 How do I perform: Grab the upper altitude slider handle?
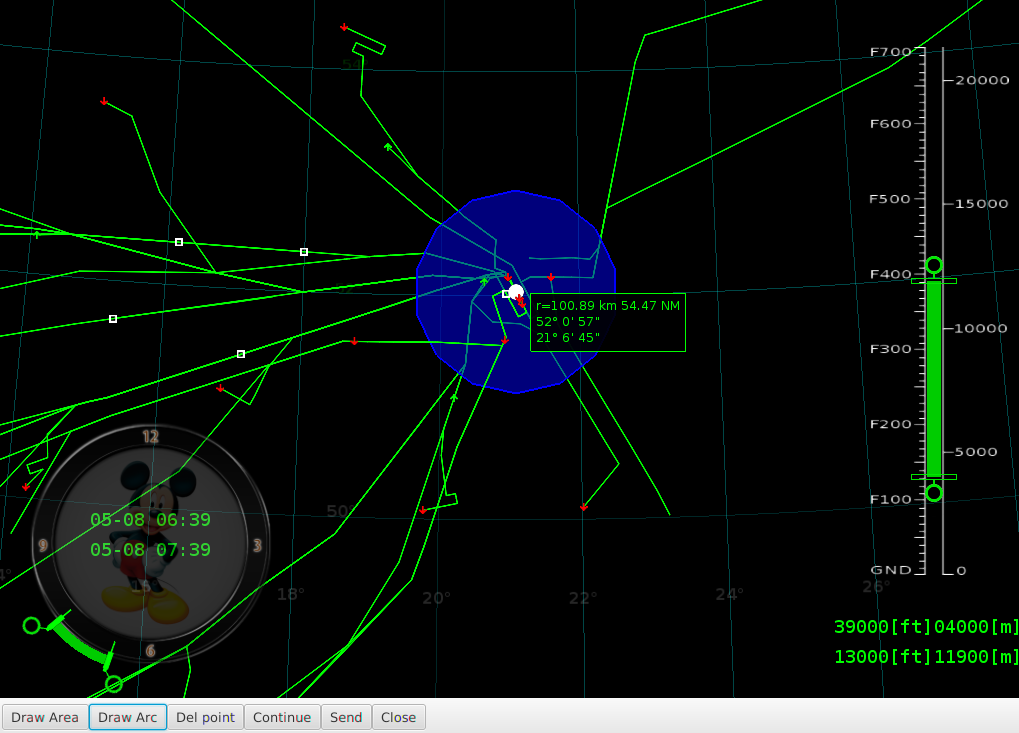(934, 265)
